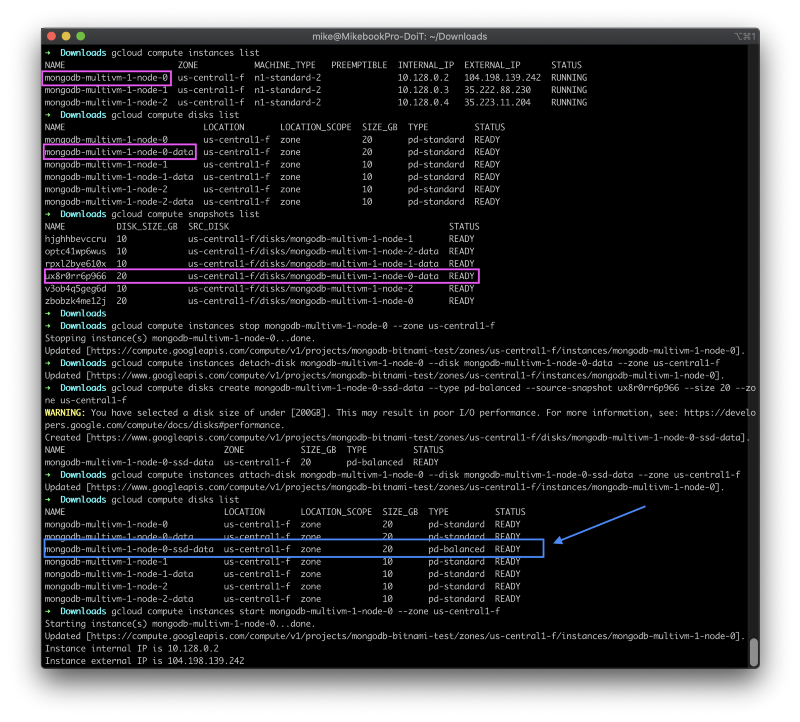
Task: Click the blue-boxed mongodb-multivm-1-node-0-ssd-data row
Action: 294,549
